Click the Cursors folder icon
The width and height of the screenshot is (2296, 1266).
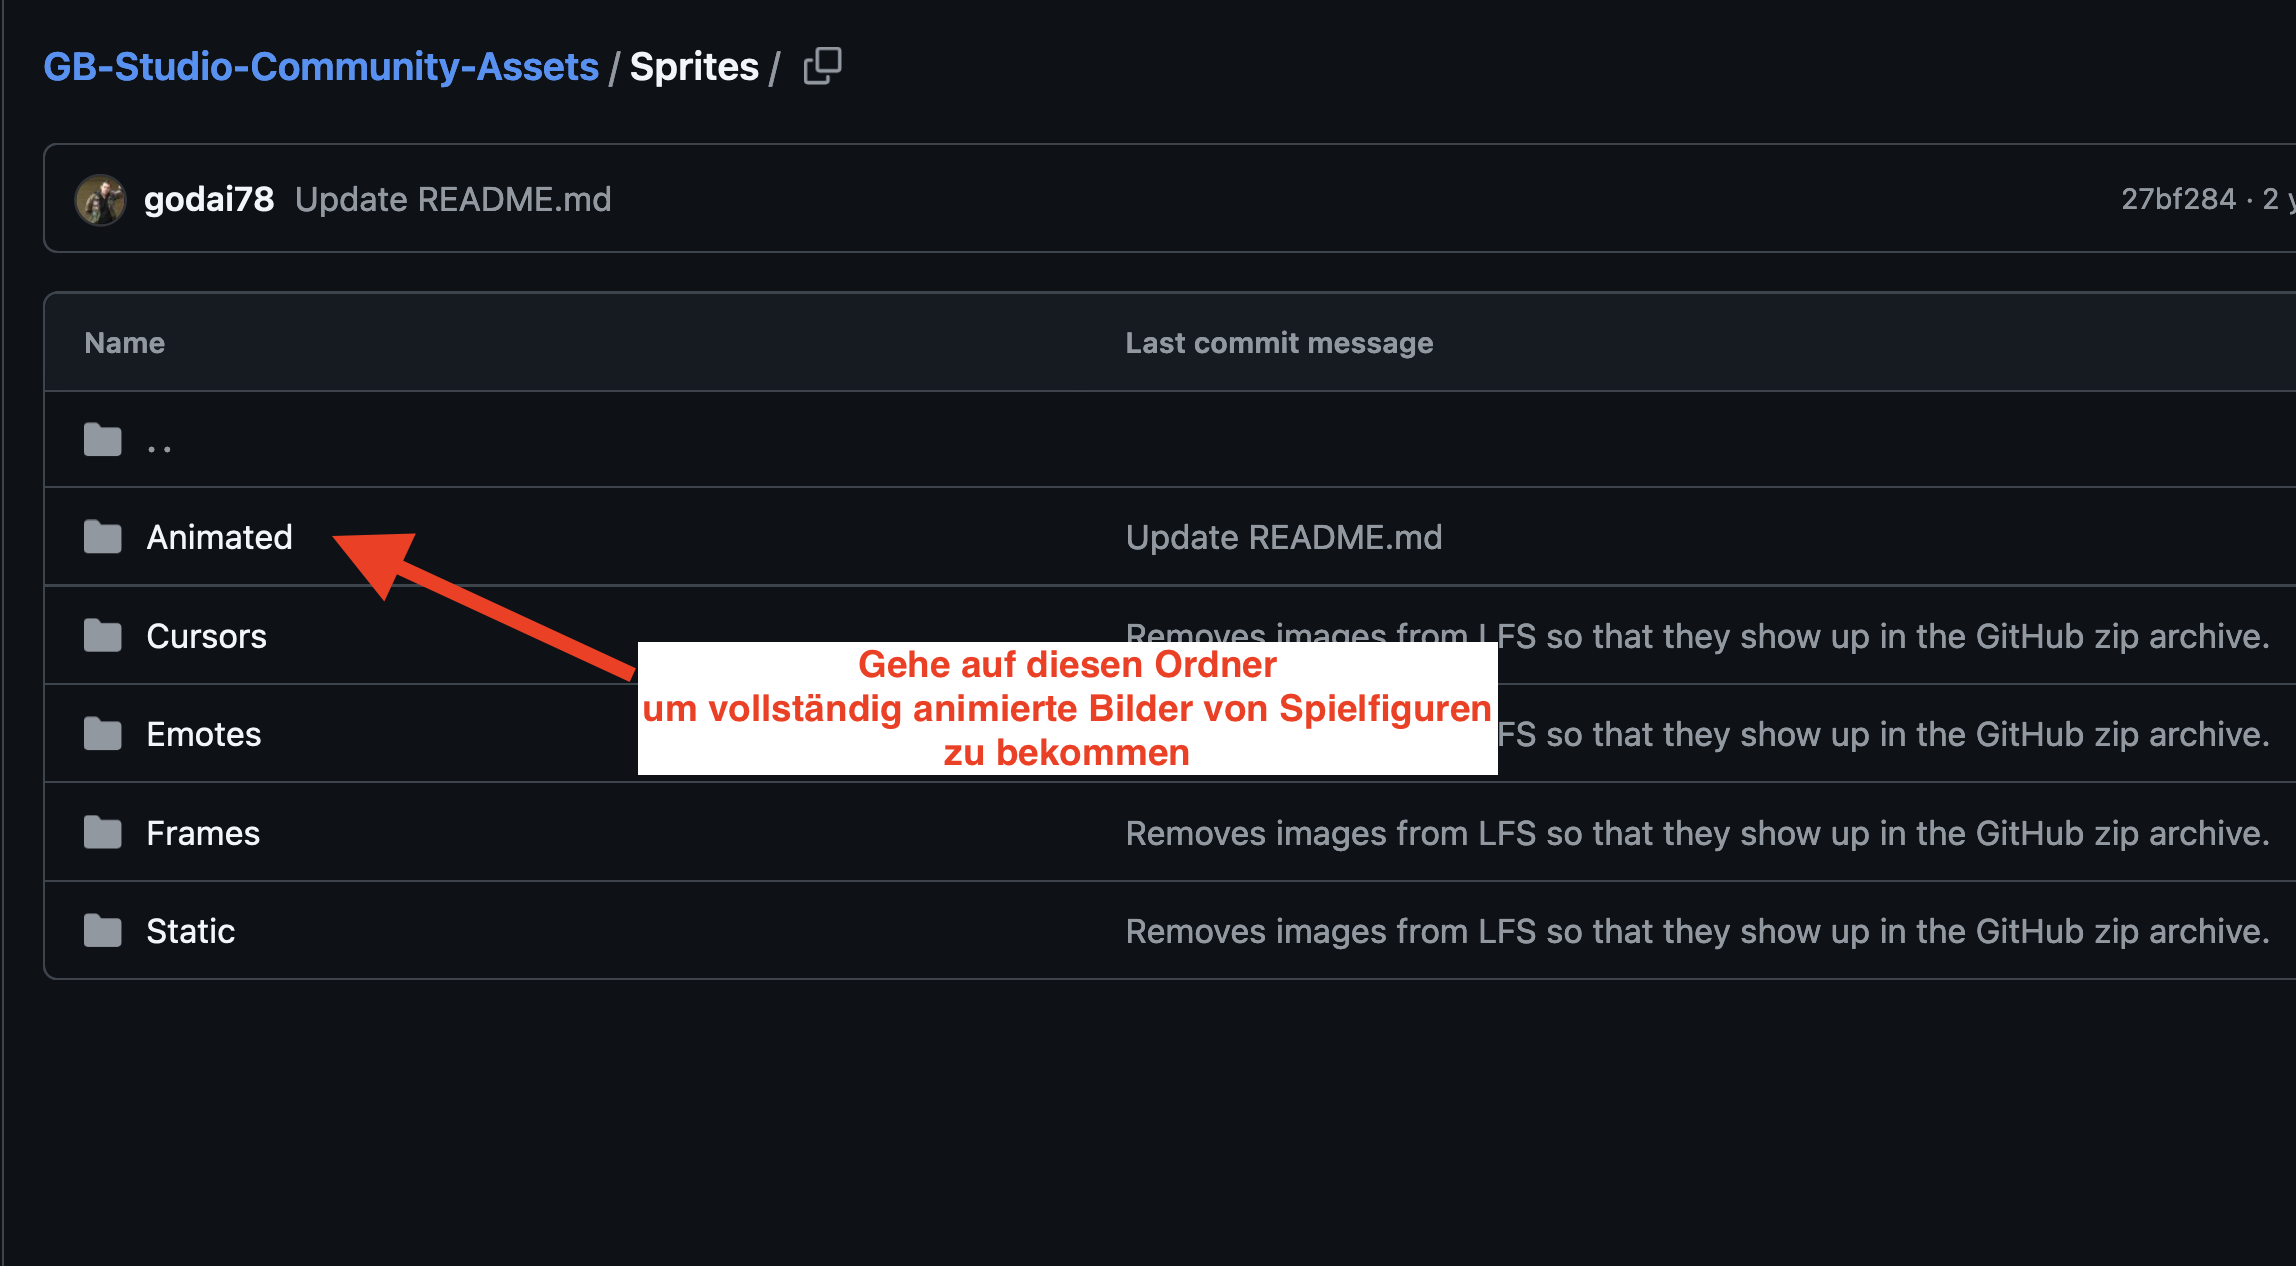[x=102, y=636]
